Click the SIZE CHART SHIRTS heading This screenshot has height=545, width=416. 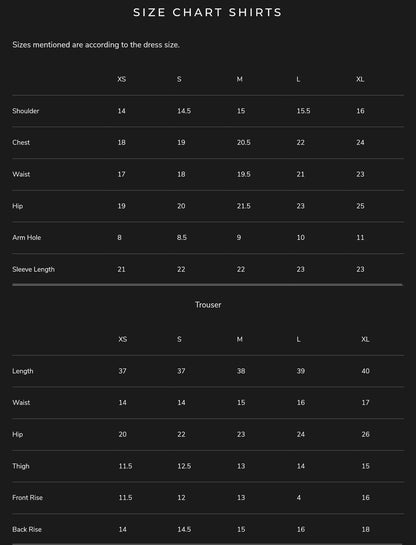pyautogui.click(x=207, y=13)
